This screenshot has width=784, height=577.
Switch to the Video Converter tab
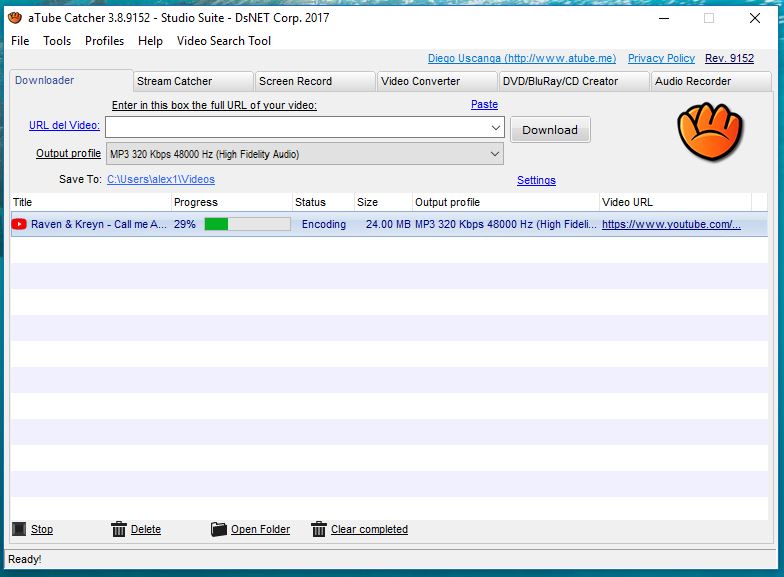click(437, 81)
